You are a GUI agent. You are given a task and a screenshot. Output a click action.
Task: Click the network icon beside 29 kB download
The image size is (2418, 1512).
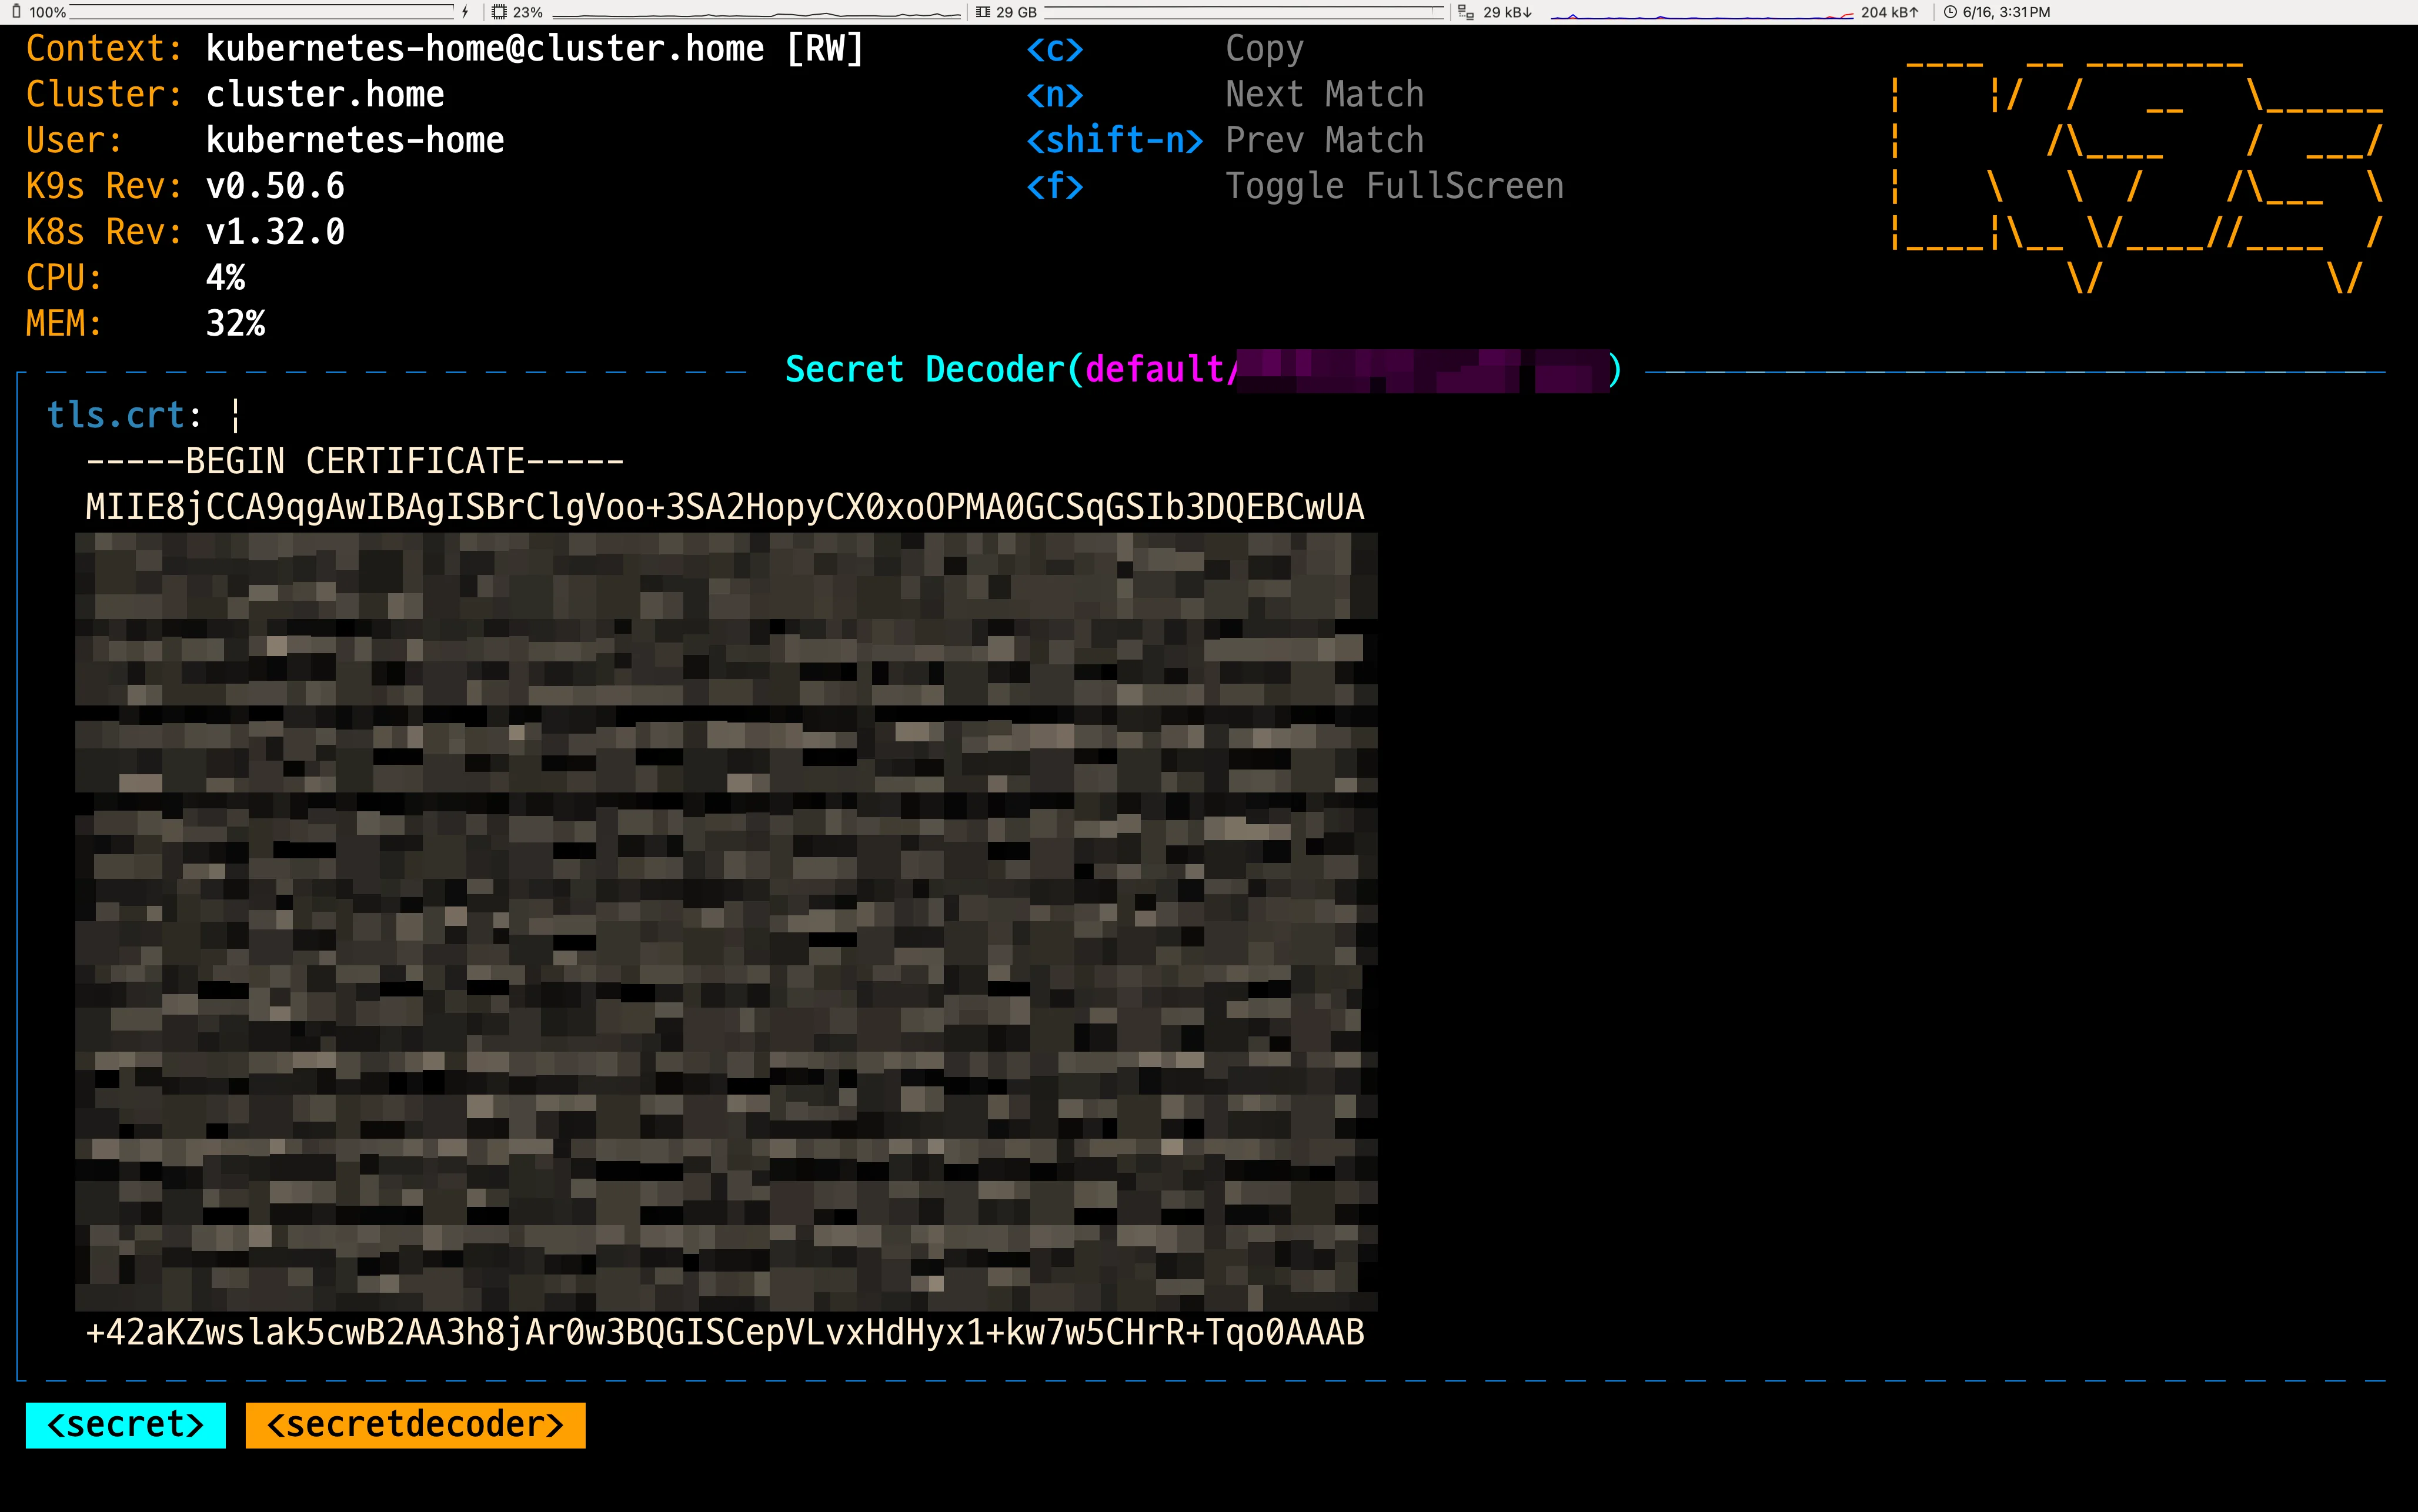click(1466, 12)
